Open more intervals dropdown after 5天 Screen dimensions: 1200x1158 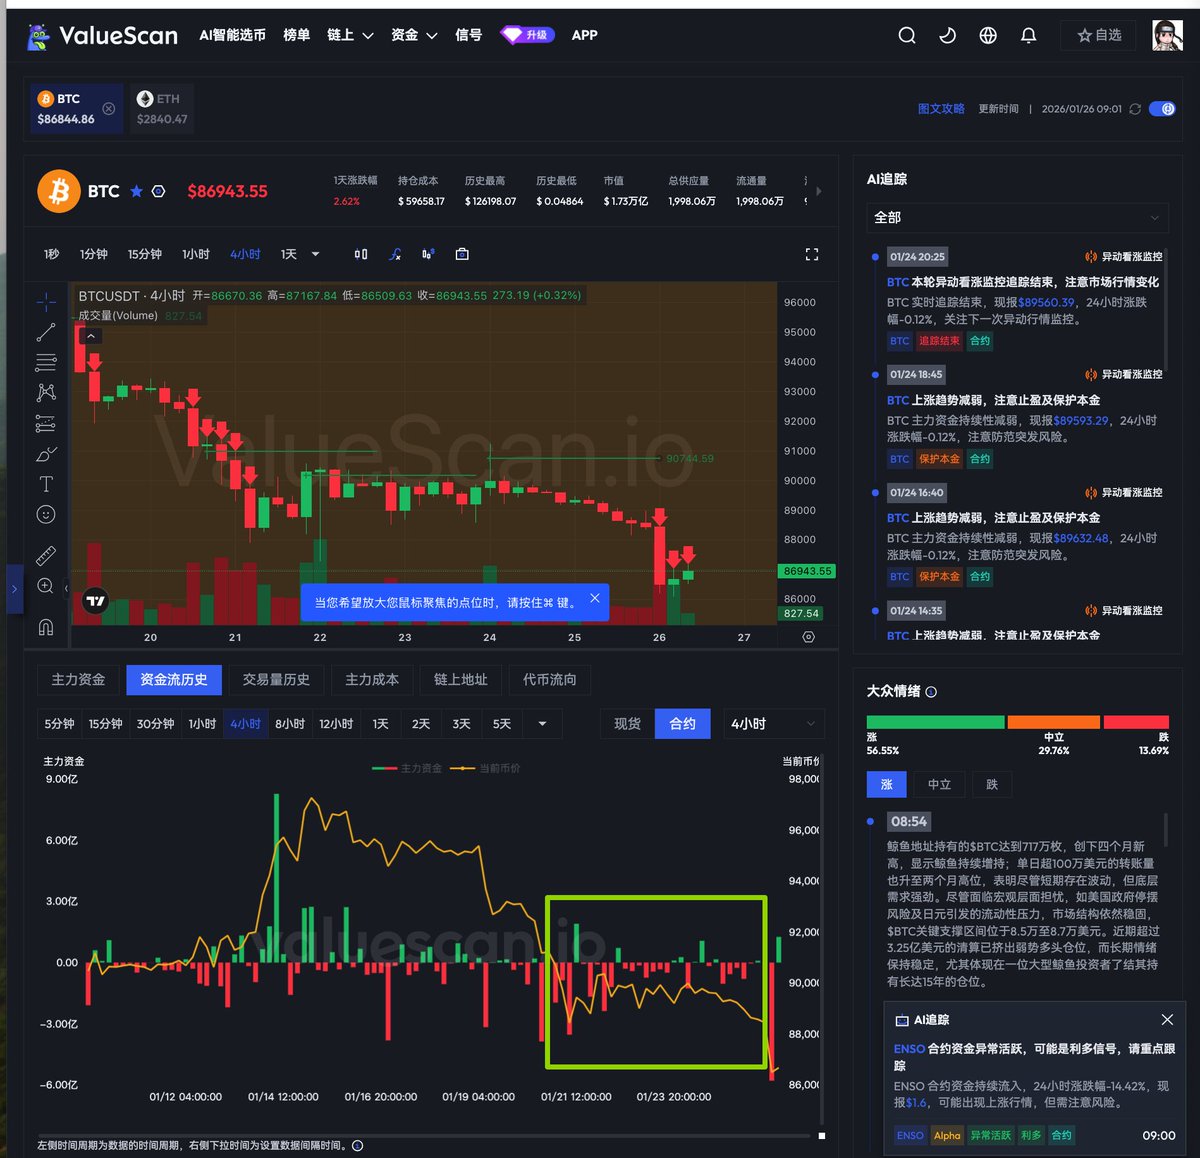542,724
